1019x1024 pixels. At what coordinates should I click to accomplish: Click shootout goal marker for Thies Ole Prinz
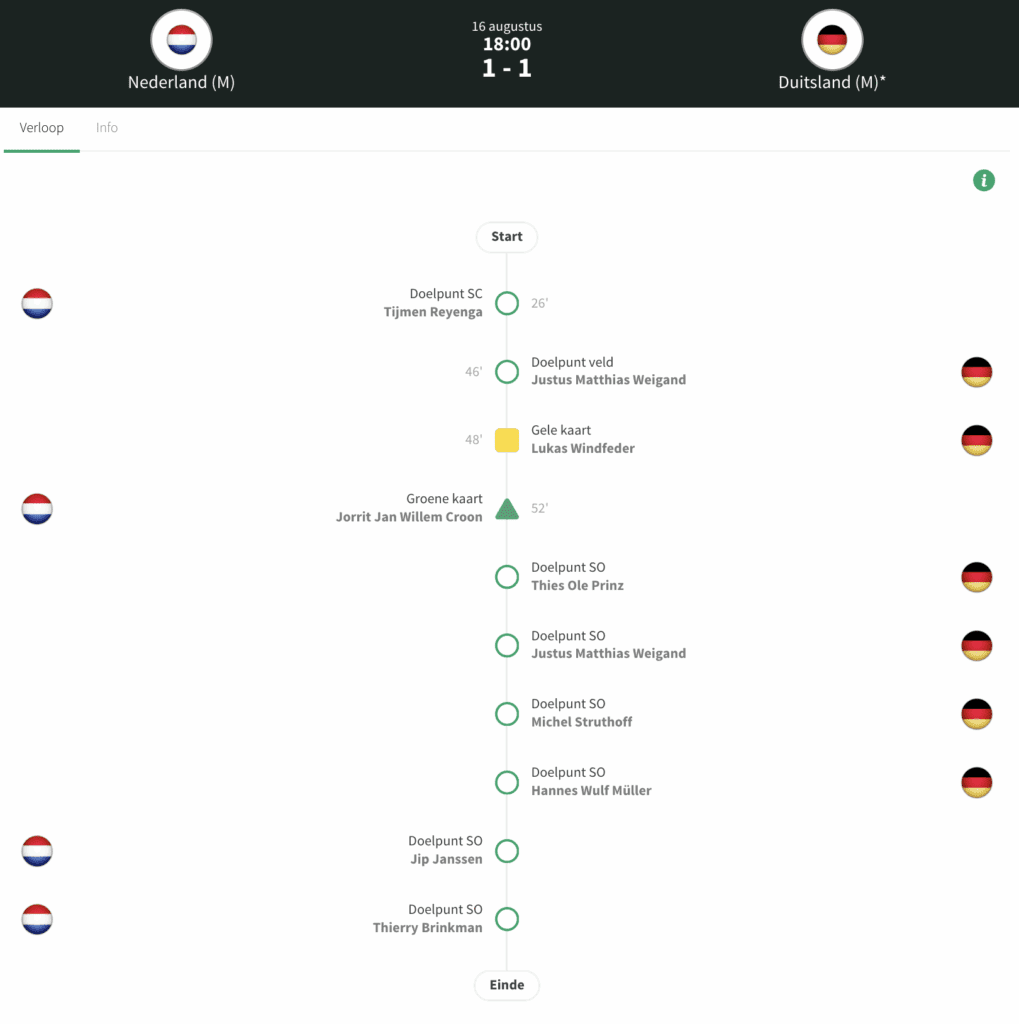pos(507,577)
